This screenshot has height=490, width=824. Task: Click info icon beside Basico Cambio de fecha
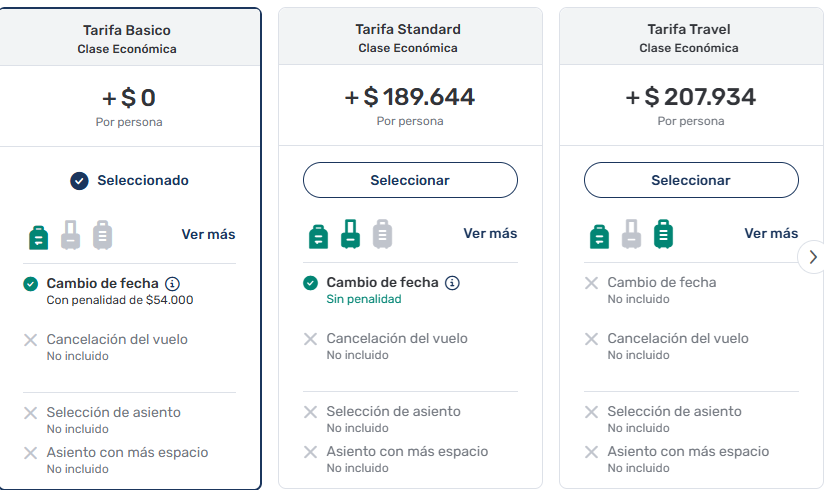tap(172, 283)
